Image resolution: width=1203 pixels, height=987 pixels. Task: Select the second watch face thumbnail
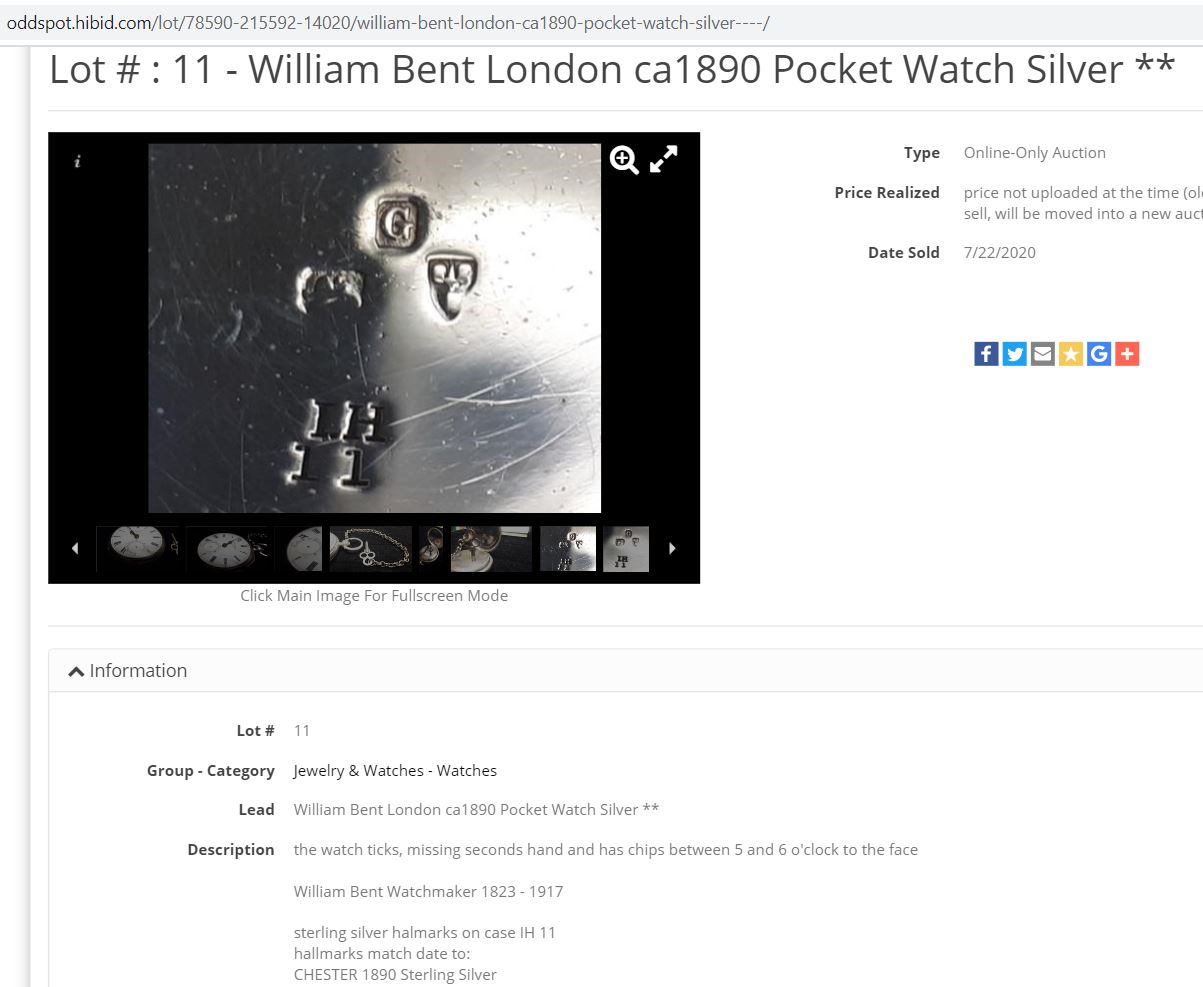coord(229,549)
